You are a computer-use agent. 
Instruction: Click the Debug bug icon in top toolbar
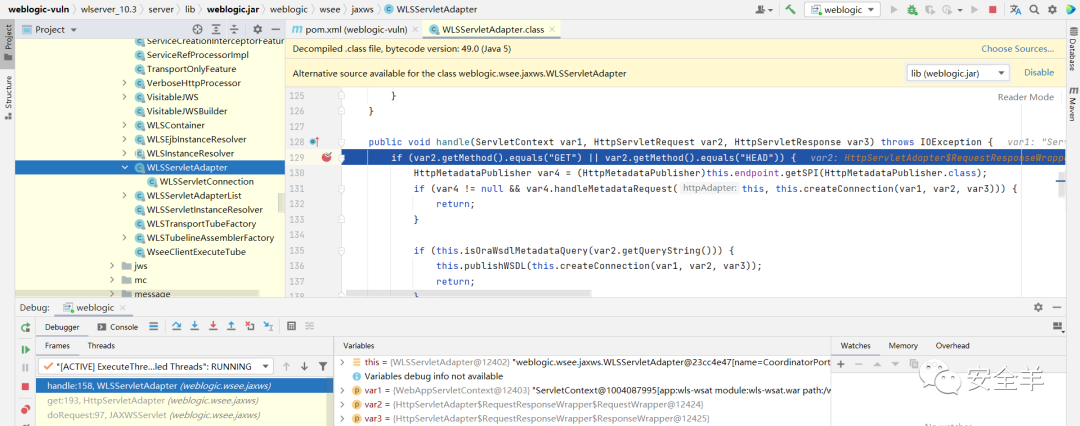[912, 10]
